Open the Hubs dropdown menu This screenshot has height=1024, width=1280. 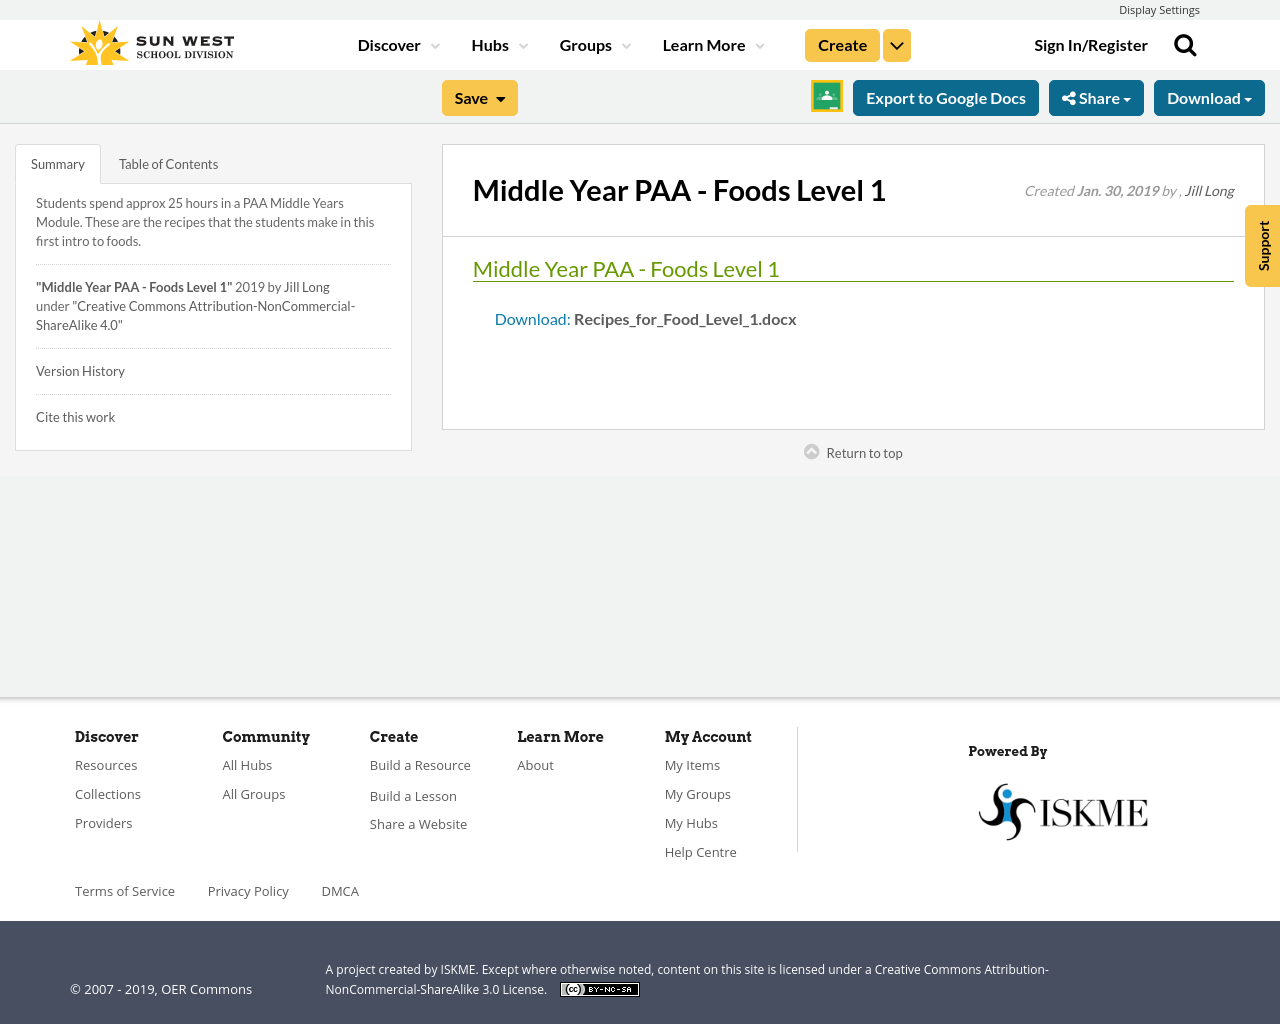[495, 44]
